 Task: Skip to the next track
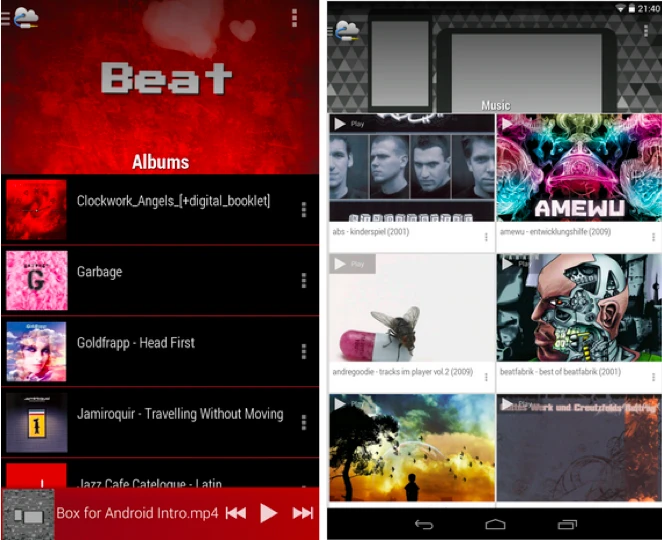[302, 513]
